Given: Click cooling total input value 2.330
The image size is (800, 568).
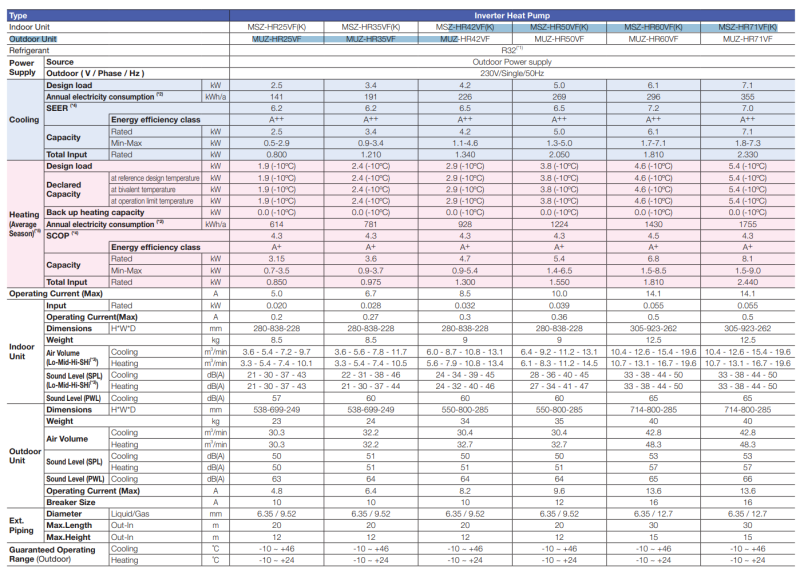Looking at the screenshot, I should point(747,155).
